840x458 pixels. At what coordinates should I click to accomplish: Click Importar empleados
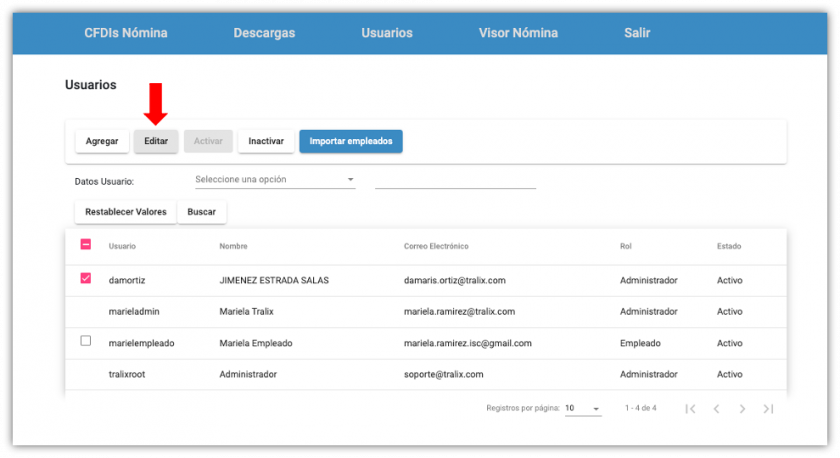[x=351, y=141]
